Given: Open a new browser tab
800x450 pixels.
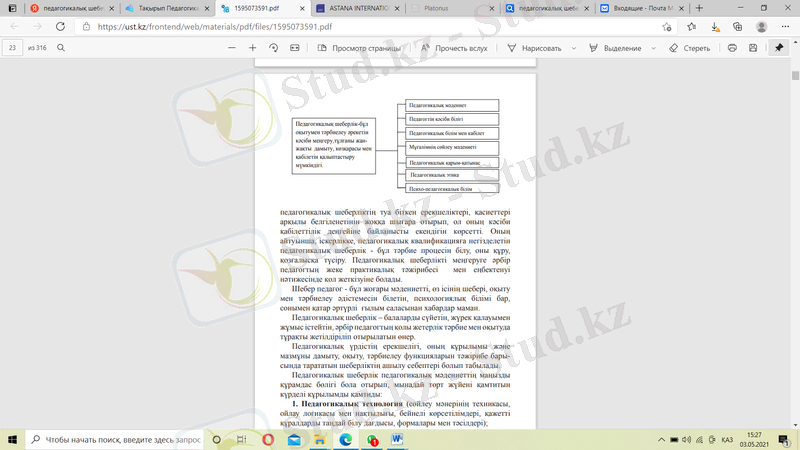Looking at the screenshot, I should pos(699,8).
